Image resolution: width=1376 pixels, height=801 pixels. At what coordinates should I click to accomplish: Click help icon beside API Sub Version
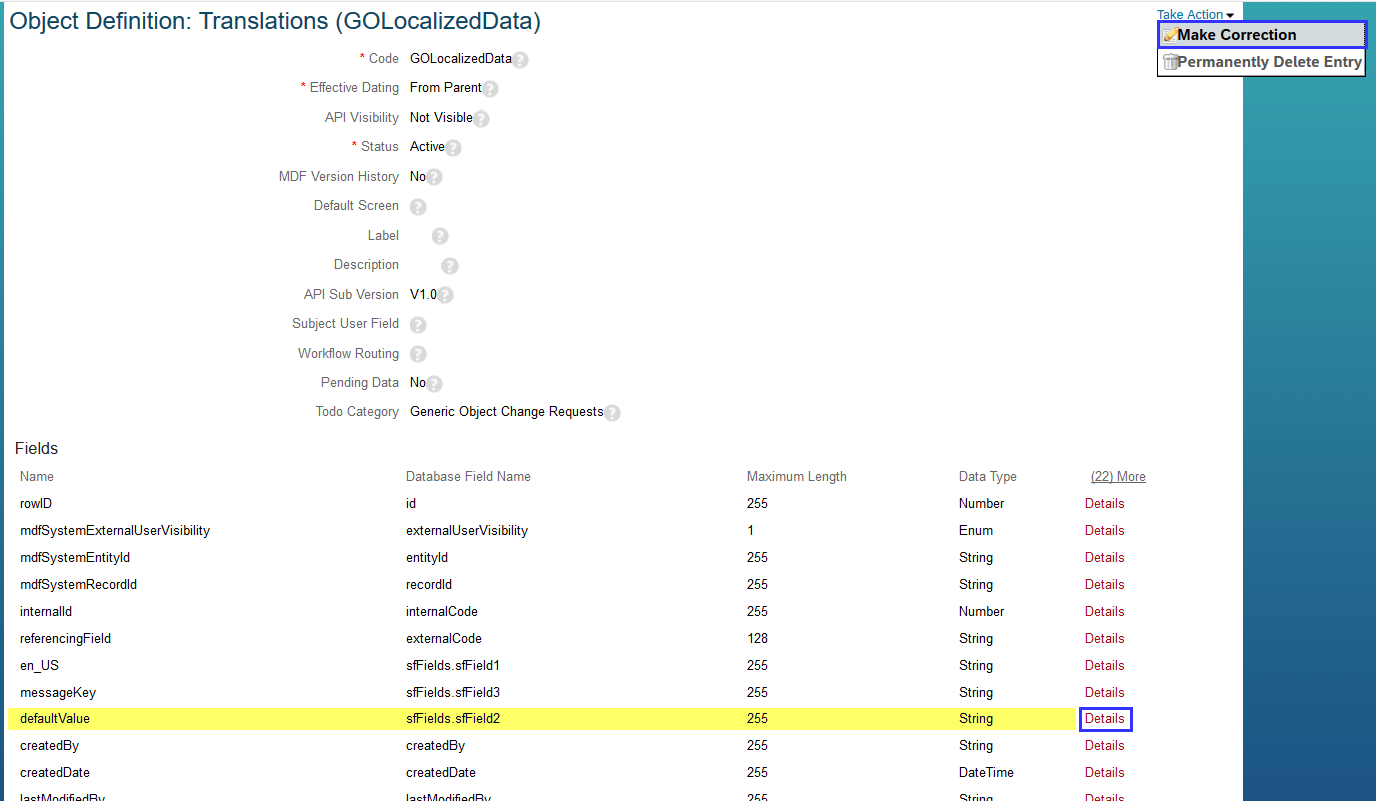tap(445, 295)
